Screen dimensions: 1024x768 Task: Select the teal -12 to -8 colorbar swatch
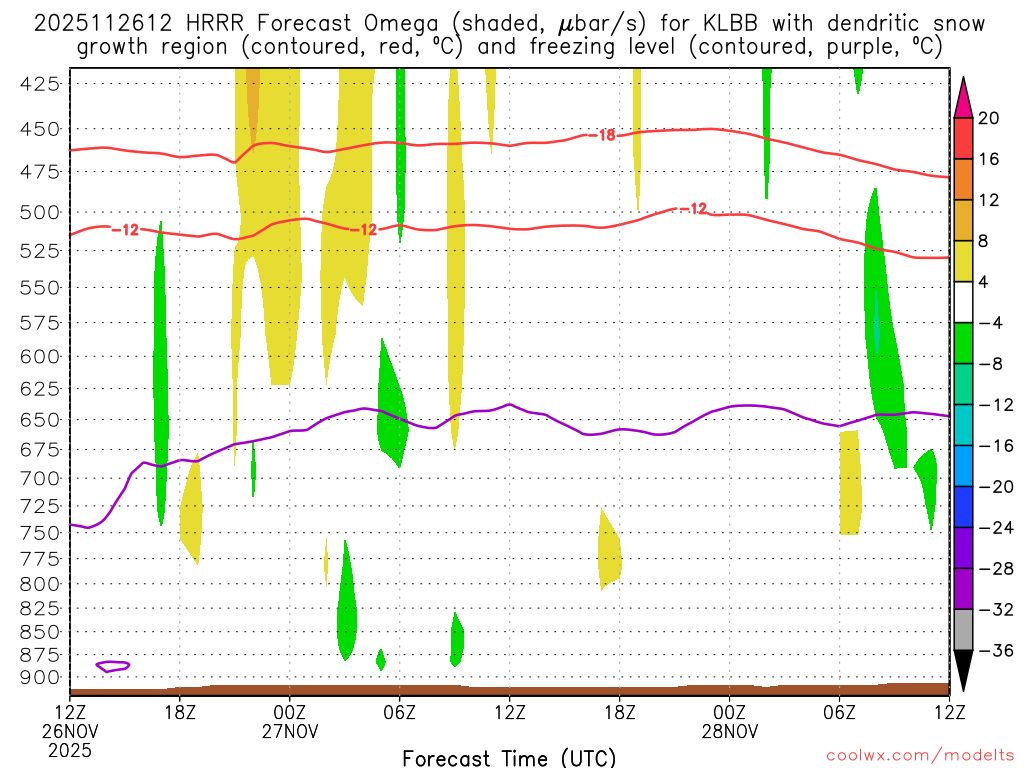(x=963, y=384)
